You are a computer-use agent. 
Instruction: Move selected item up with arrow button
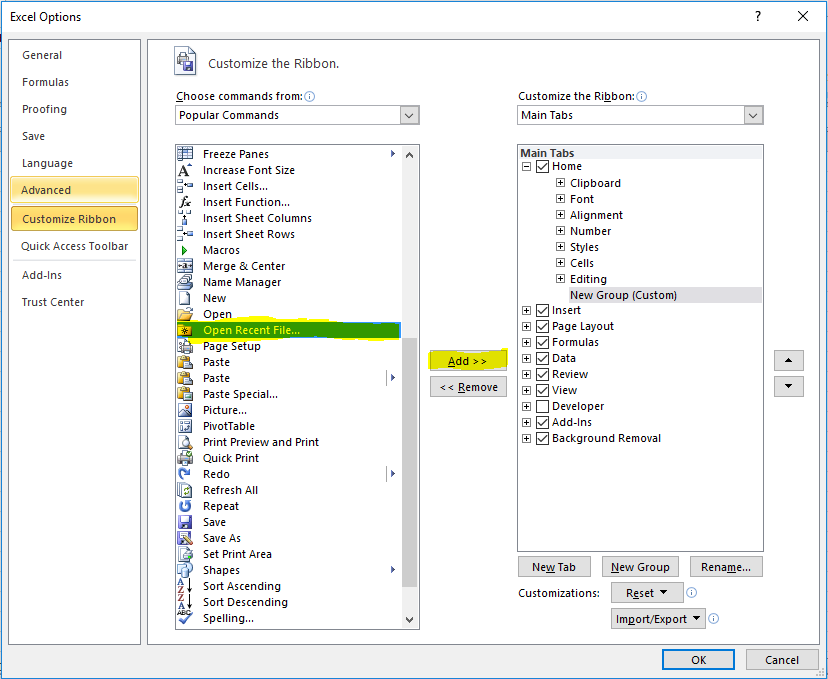(x=788, y=360)
